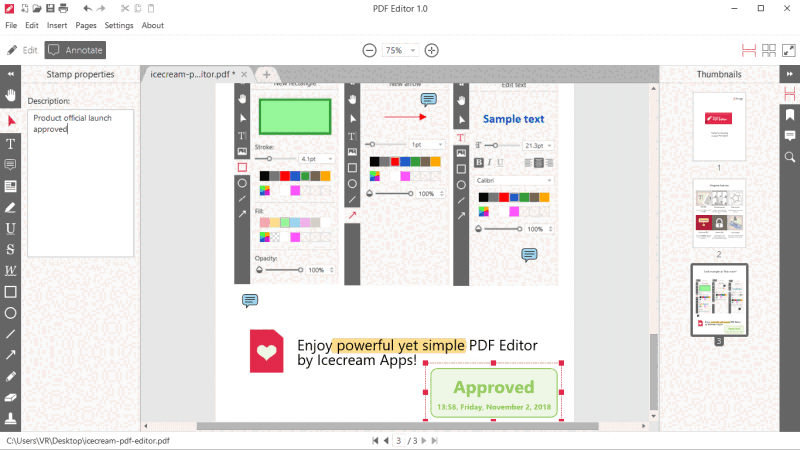Screen dimensions: 800x450
Task: Close the icecream-p...itor.pdf tab
Action: click(x=244, y=74)
